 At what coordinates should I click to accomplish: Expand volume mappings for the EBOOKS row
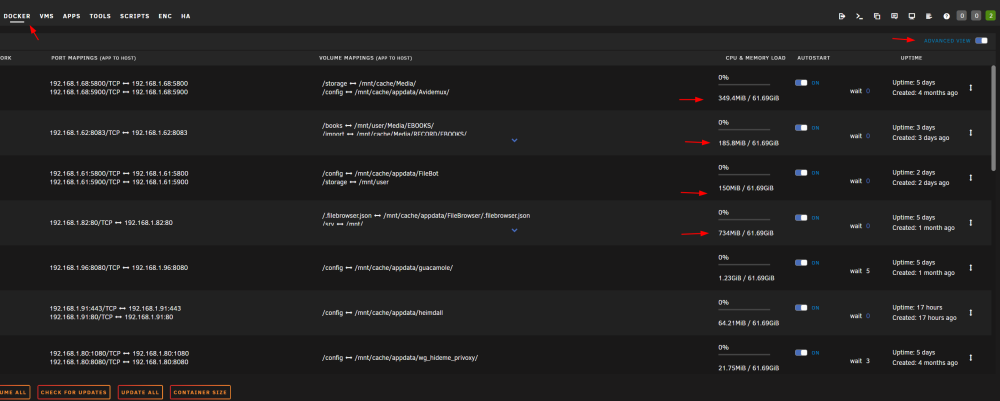click(x=515, y=140)
